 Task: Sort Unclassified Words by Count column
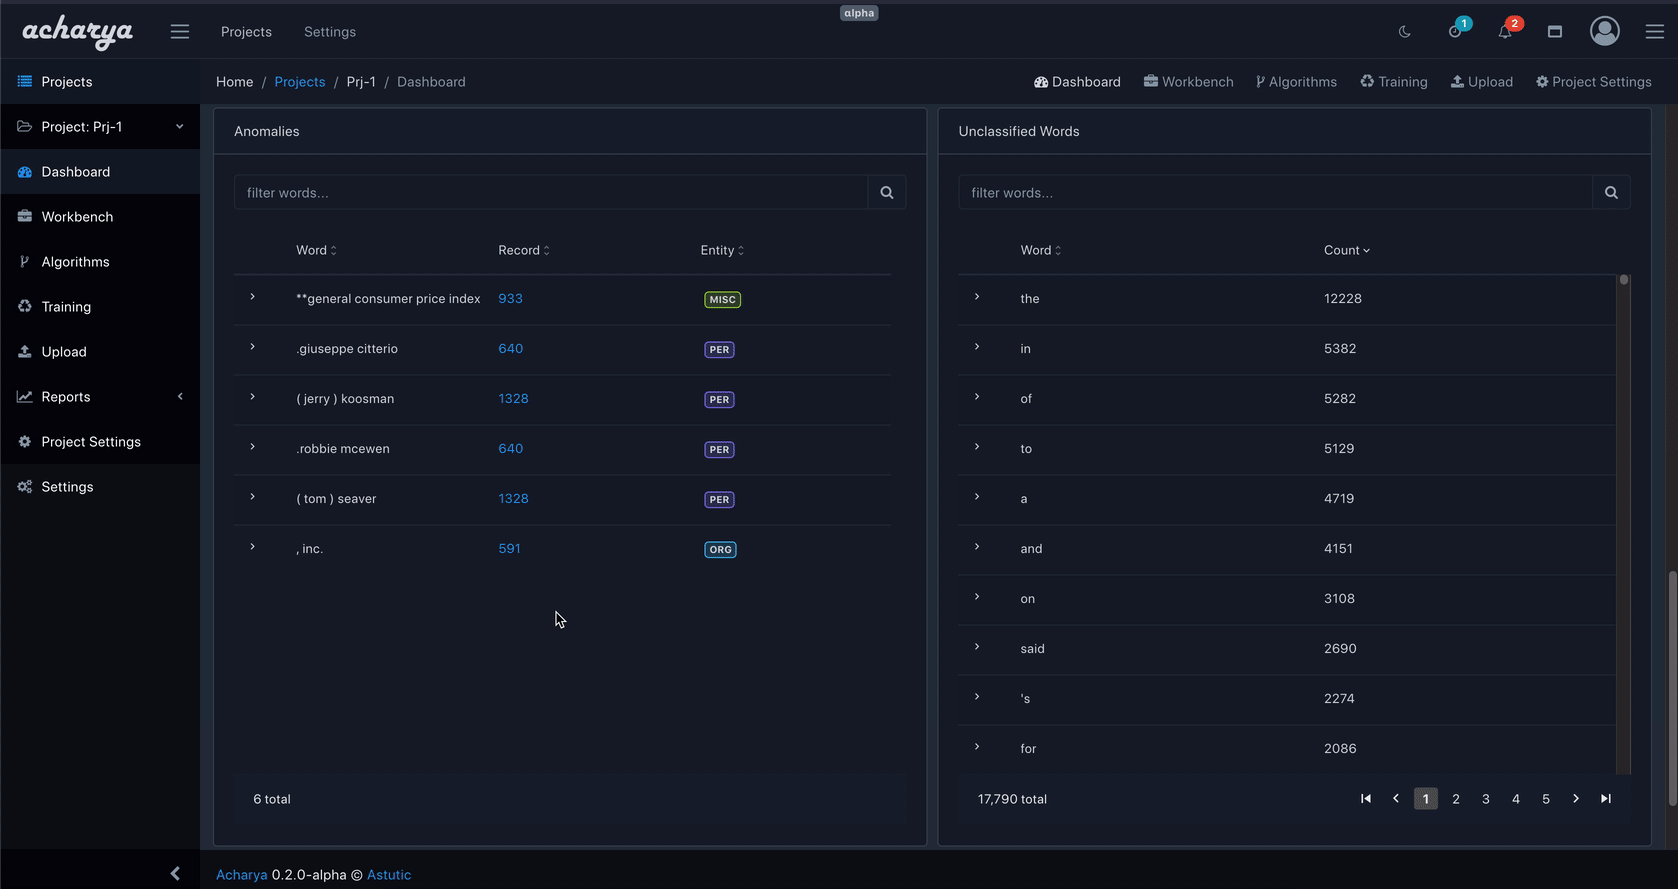point(1346,251)
